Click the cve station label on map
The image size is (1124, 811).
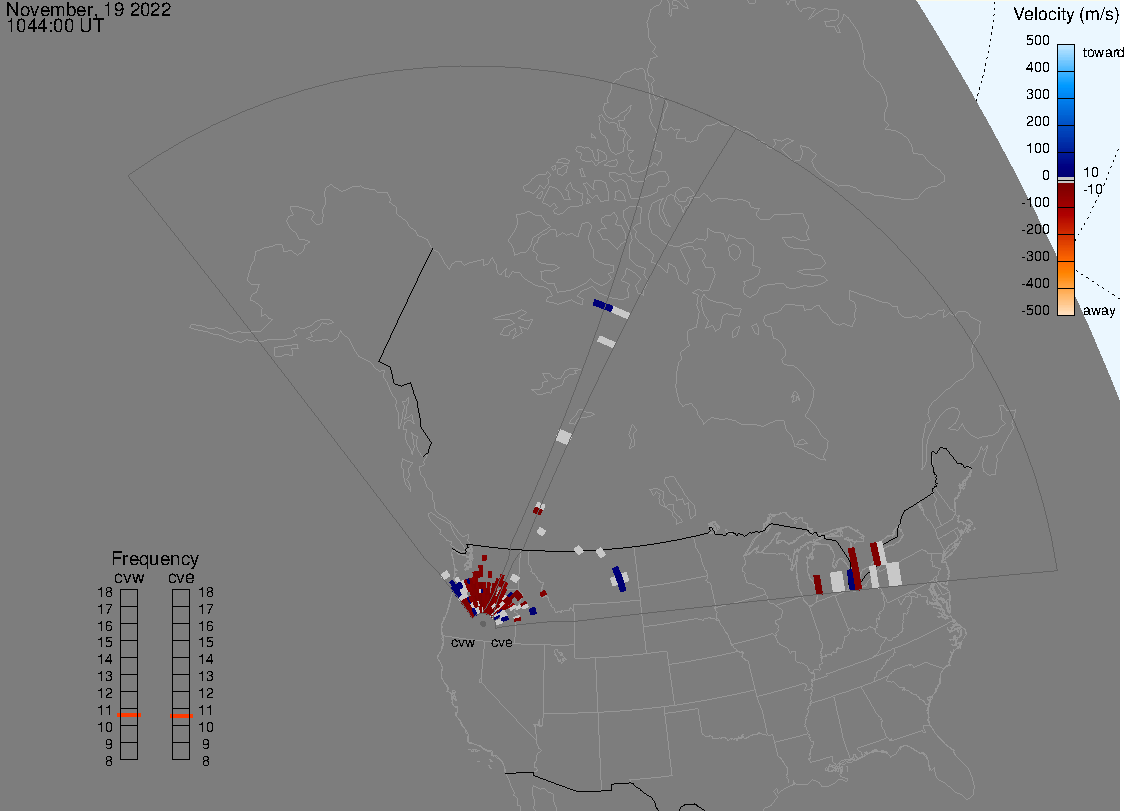[502, 642]
